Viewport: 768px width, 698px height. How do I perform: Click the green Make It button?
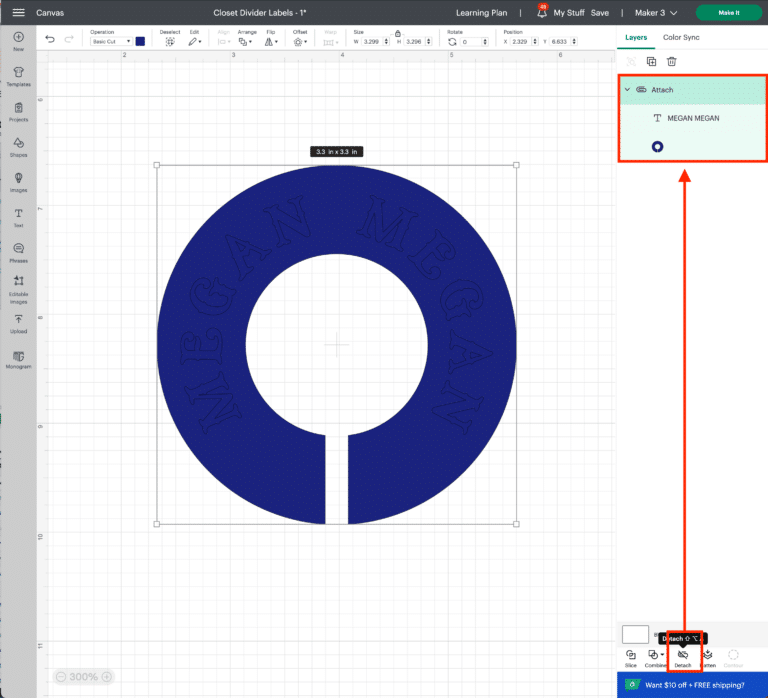(x=728, y=13)
